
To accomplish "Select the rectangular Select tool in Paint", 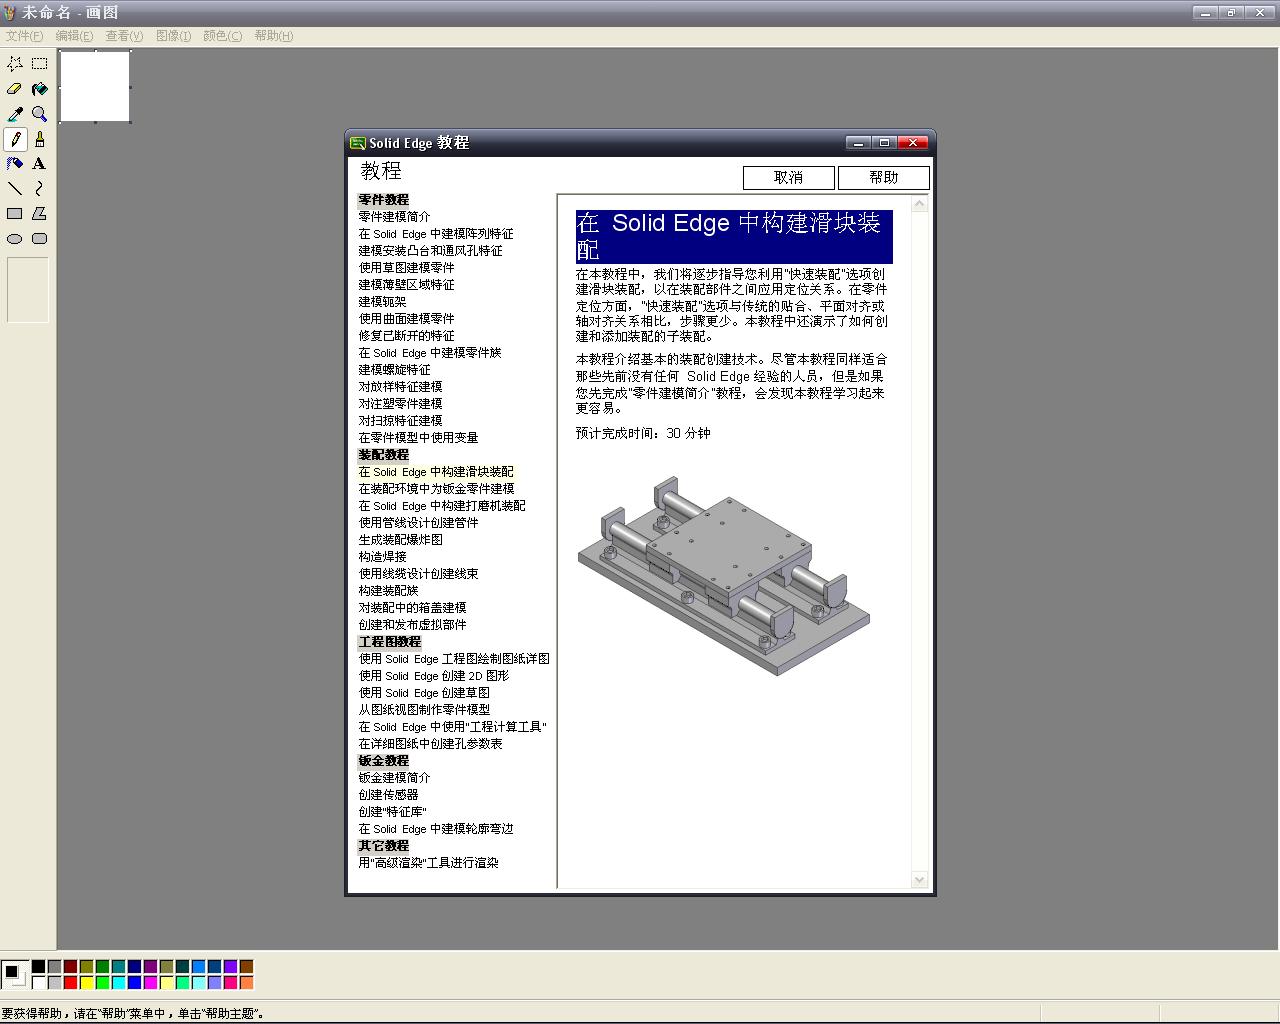I will (x=40, y=64).
